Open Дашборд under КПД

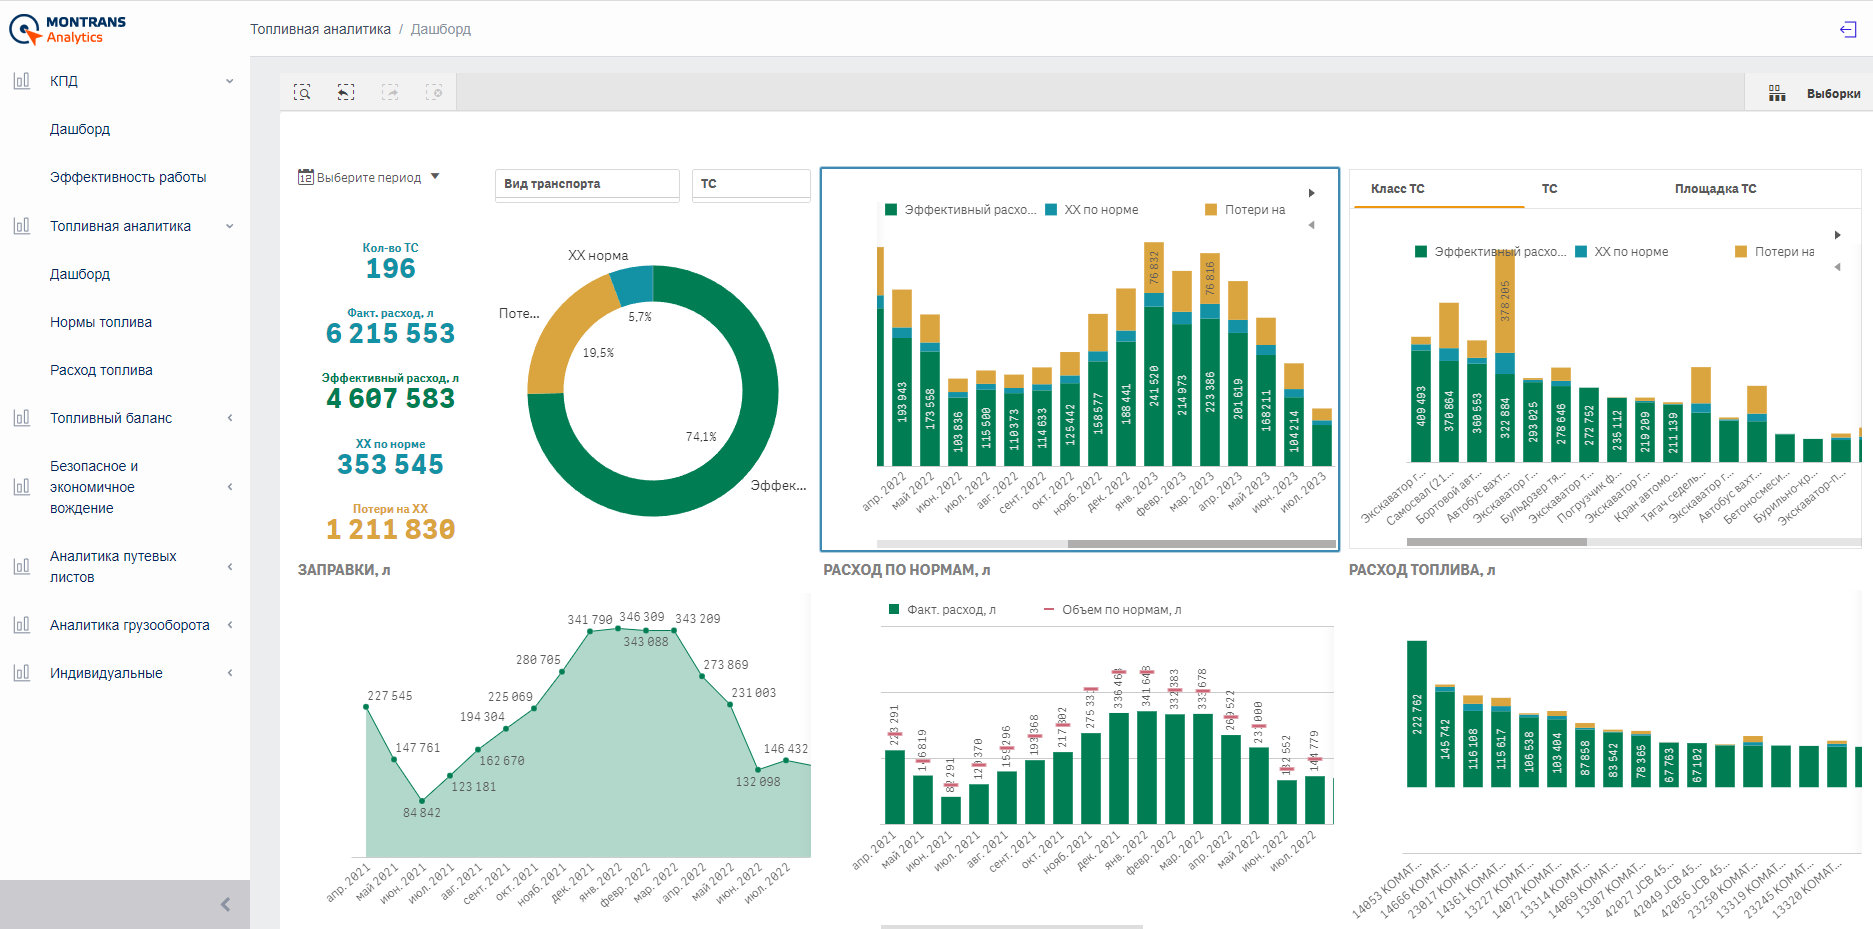pyautogui.click(x=80, y=129)
